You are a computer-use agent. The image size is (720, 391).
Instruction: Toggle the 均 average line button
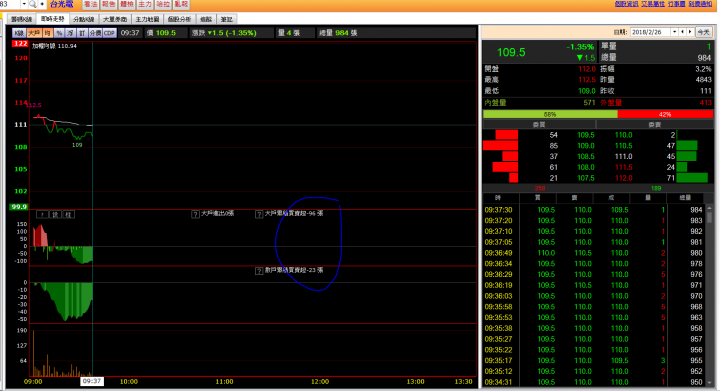47,33
